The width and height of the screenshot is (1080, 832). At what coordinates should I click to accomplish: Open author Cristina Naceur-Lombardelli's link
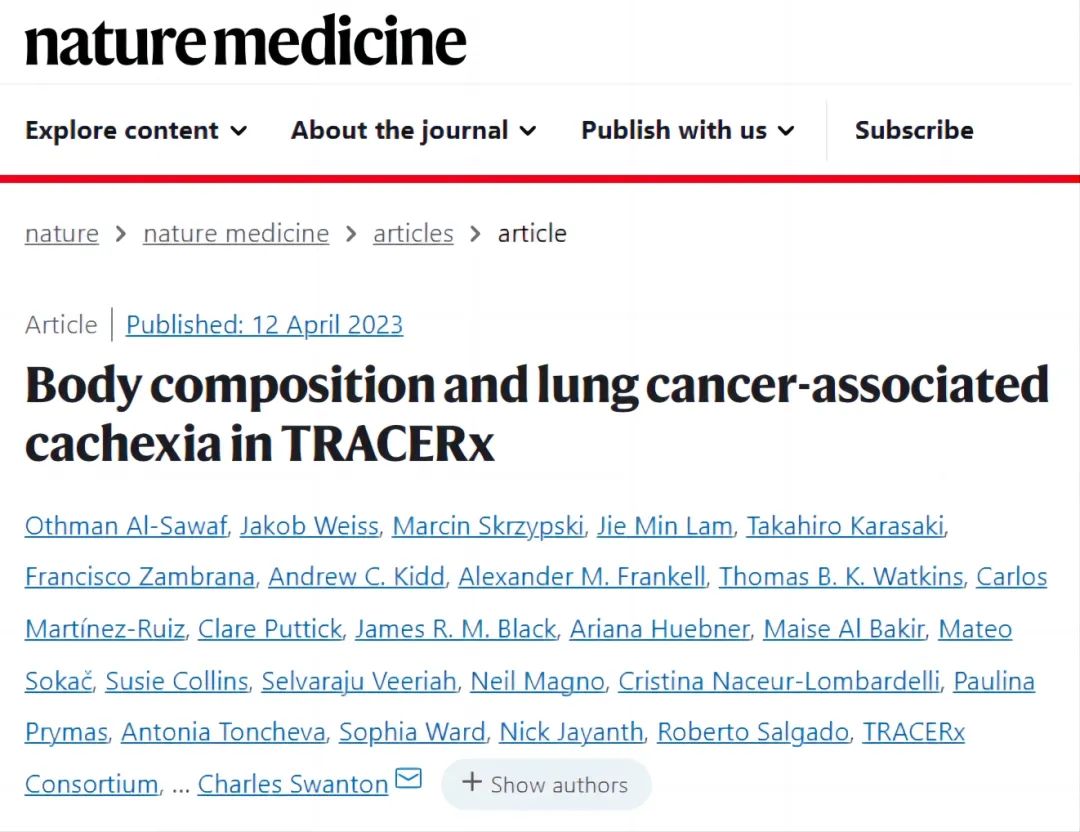(x=779, y=681)
